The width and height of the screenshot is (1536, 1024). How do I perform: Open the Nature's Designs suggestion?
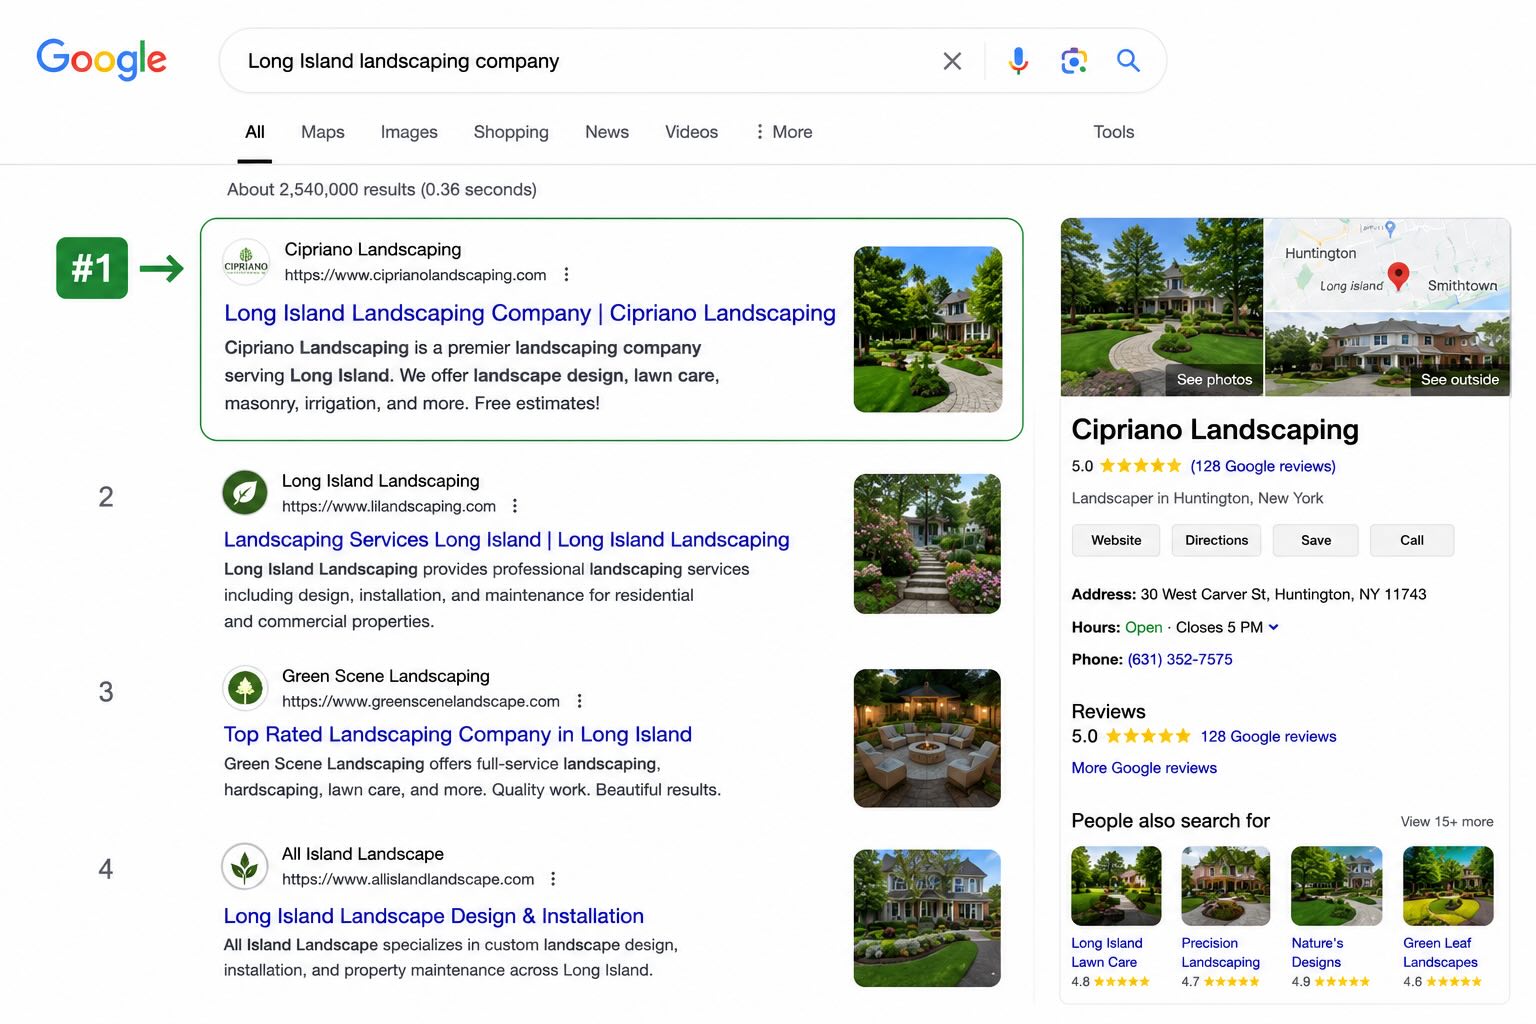pyautogui.click(x=1317, y=953)
